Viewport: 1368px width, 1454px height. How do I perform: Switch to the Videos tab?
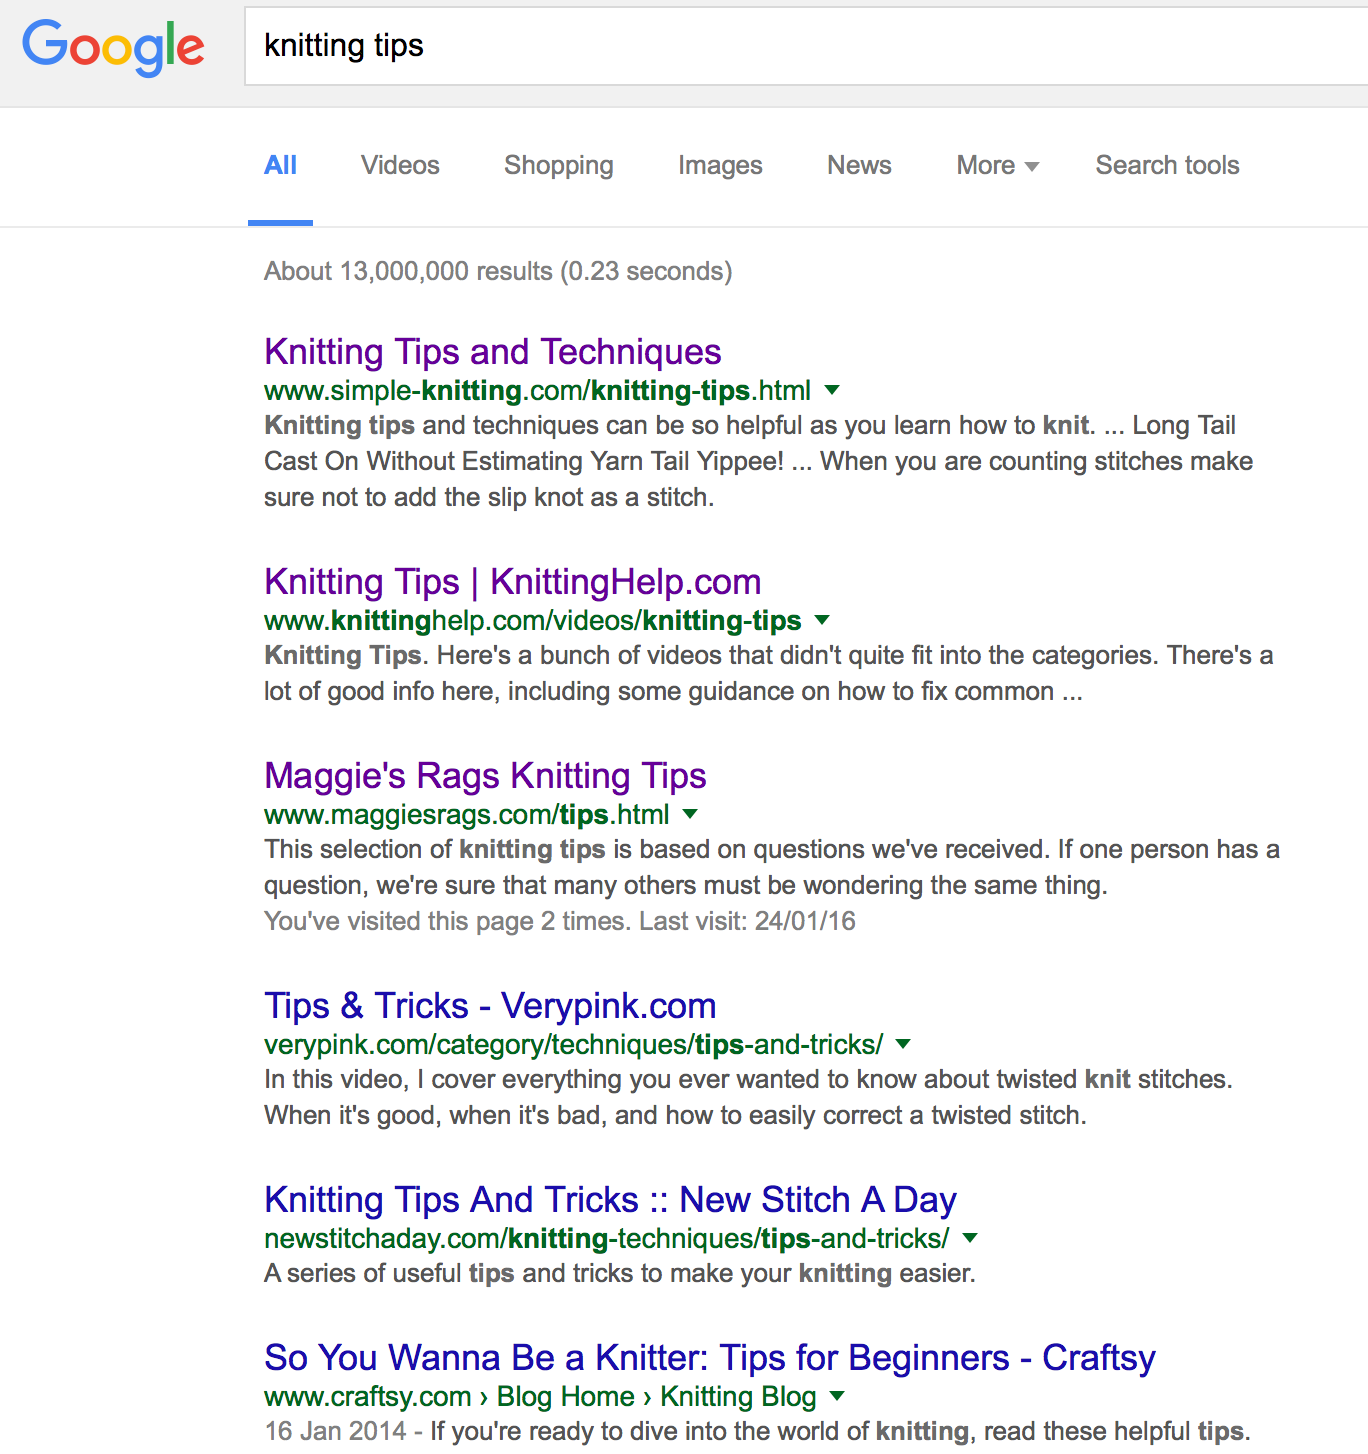(x=400, y=165)
